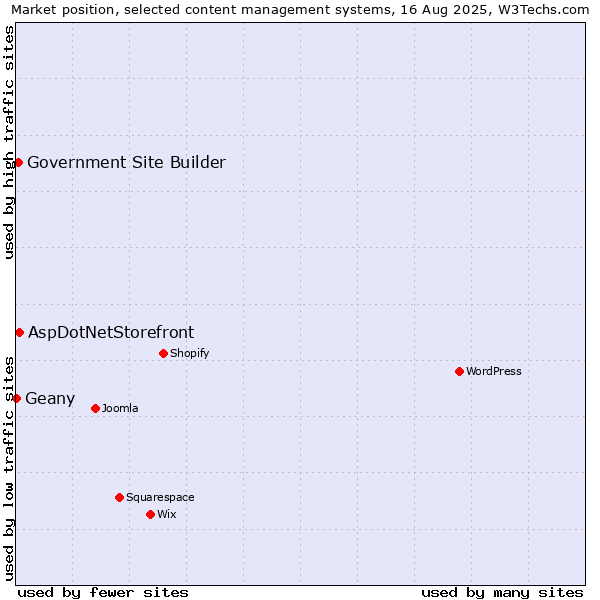Click the 'Squarespace' label text
Viewport: 600px width, 600px height.
(x=160, y=497)
